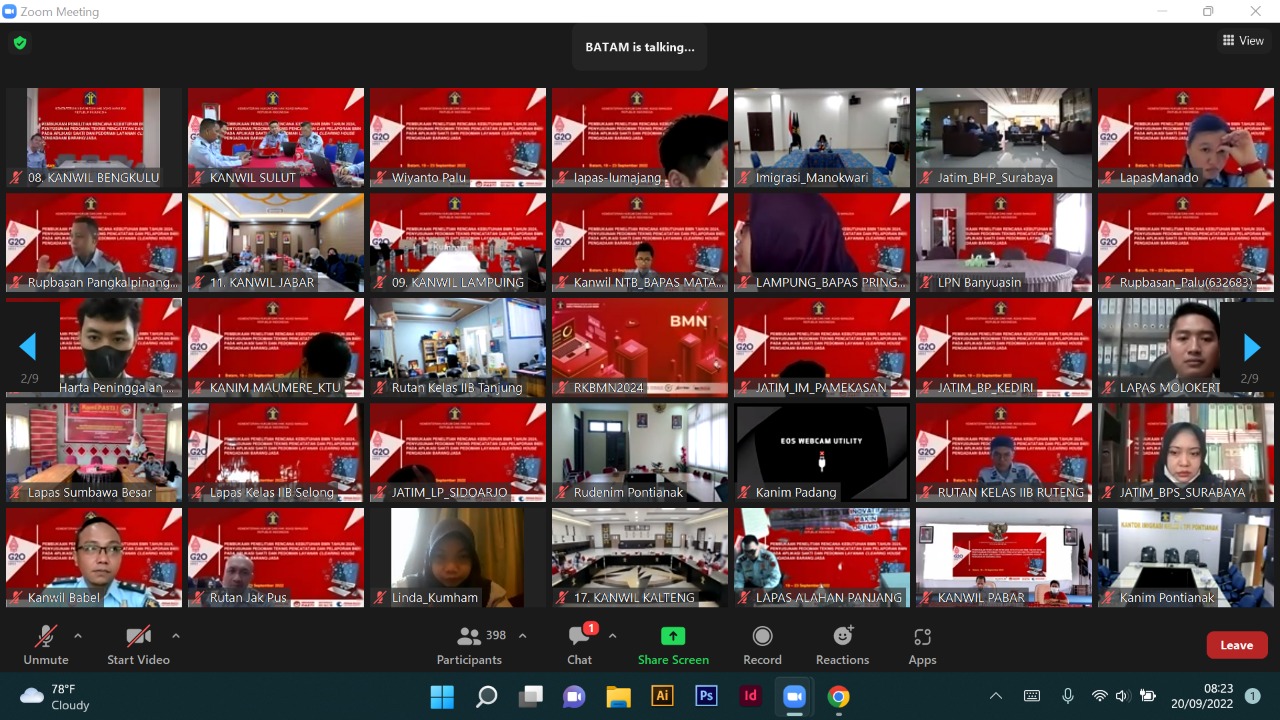The width and height of the screenshot is (1280, 720).
Task: Select the Kanwil Babel video tile
Action: pos(94,557)
